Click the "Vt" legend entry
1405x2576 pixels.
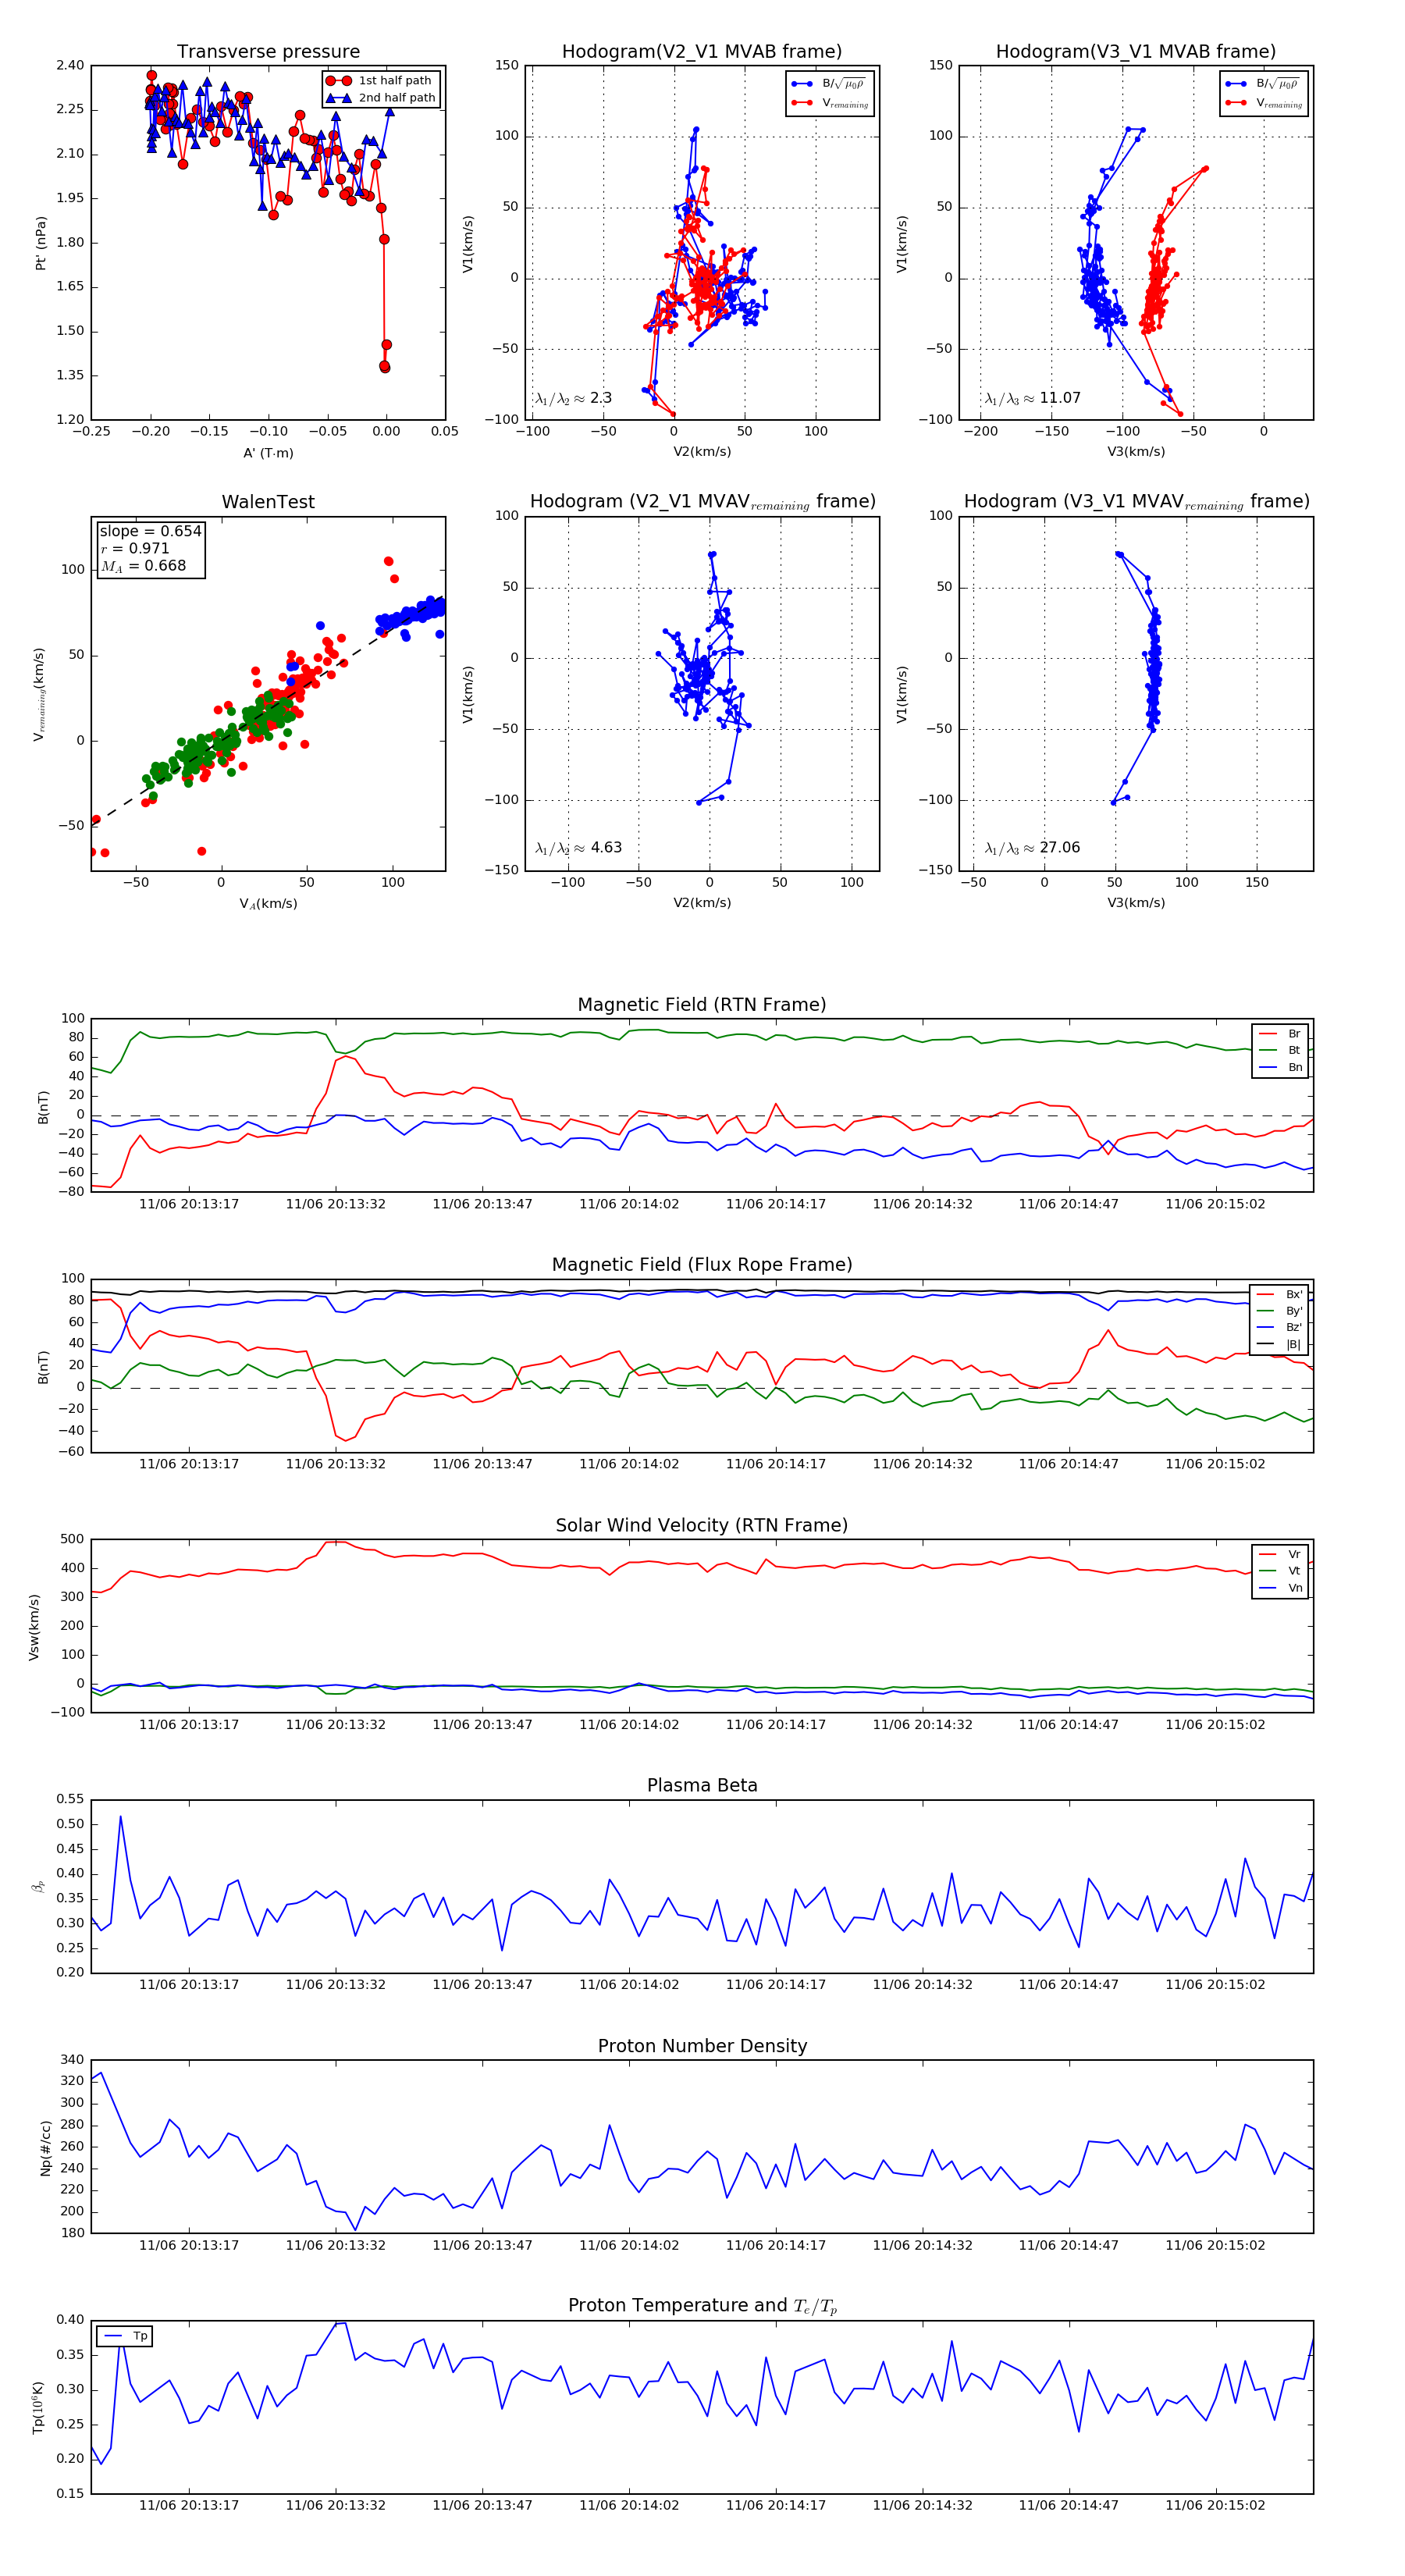coord(1280,1571)
